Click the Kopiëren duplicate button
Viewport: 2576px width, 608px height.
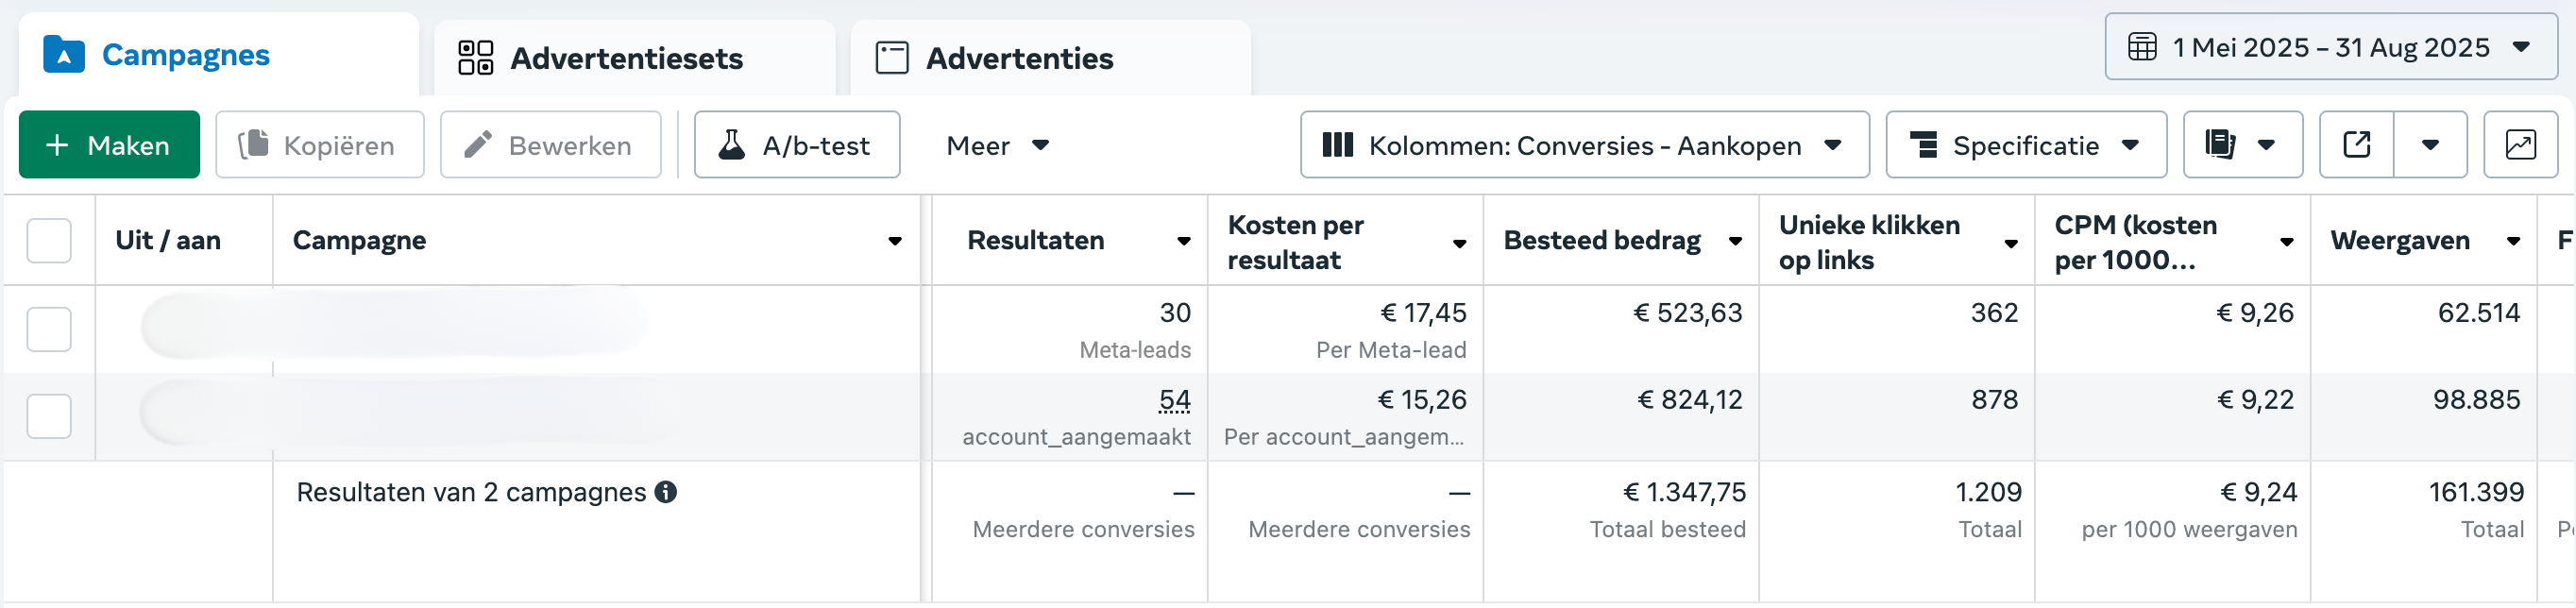click(x=320, y=145)
